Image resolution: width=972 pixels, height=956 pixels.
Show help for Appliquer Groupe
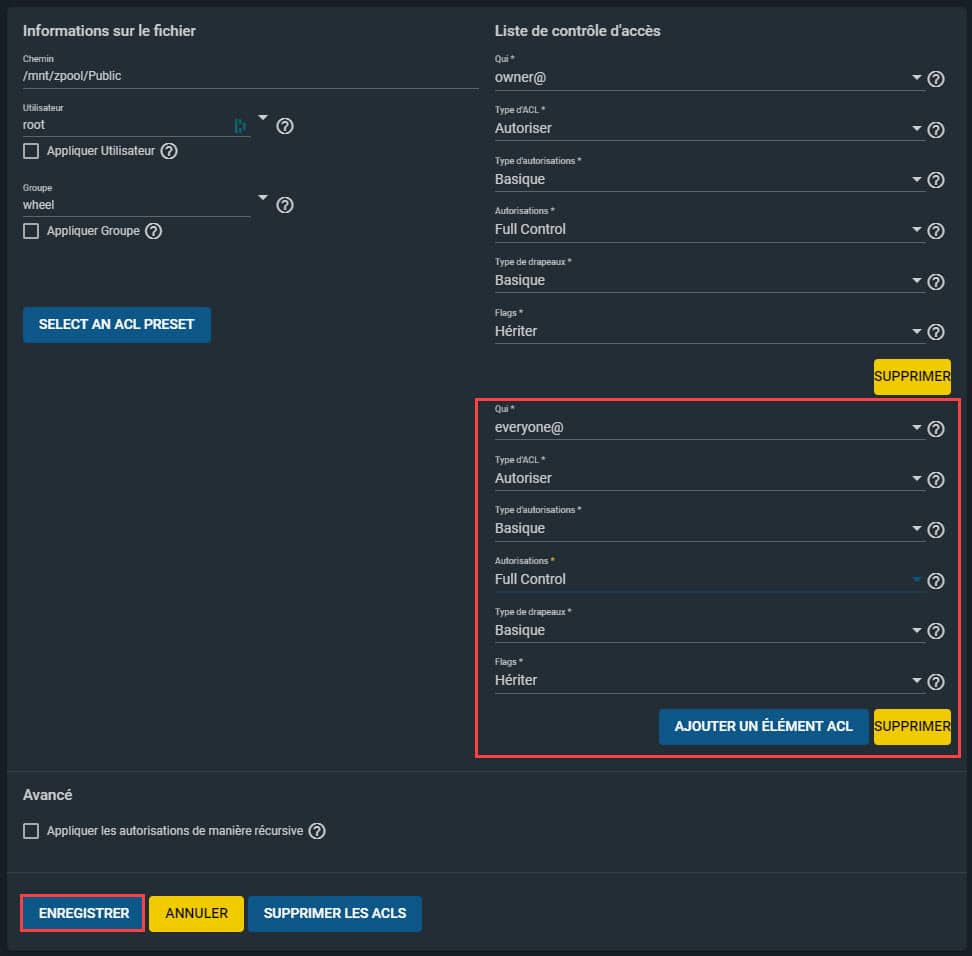pyautogui.click(x=153, y=231)
